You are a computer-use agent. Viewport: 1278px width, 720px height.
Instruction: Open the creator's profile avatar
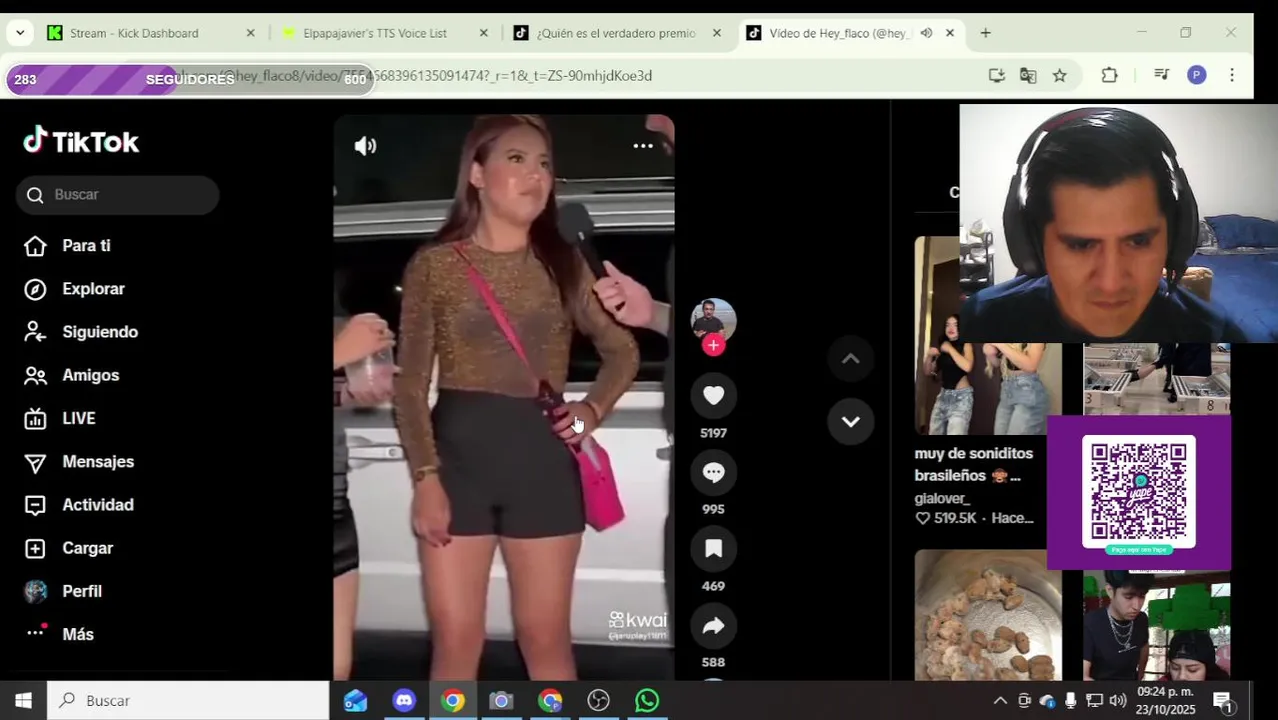(713, 320)
